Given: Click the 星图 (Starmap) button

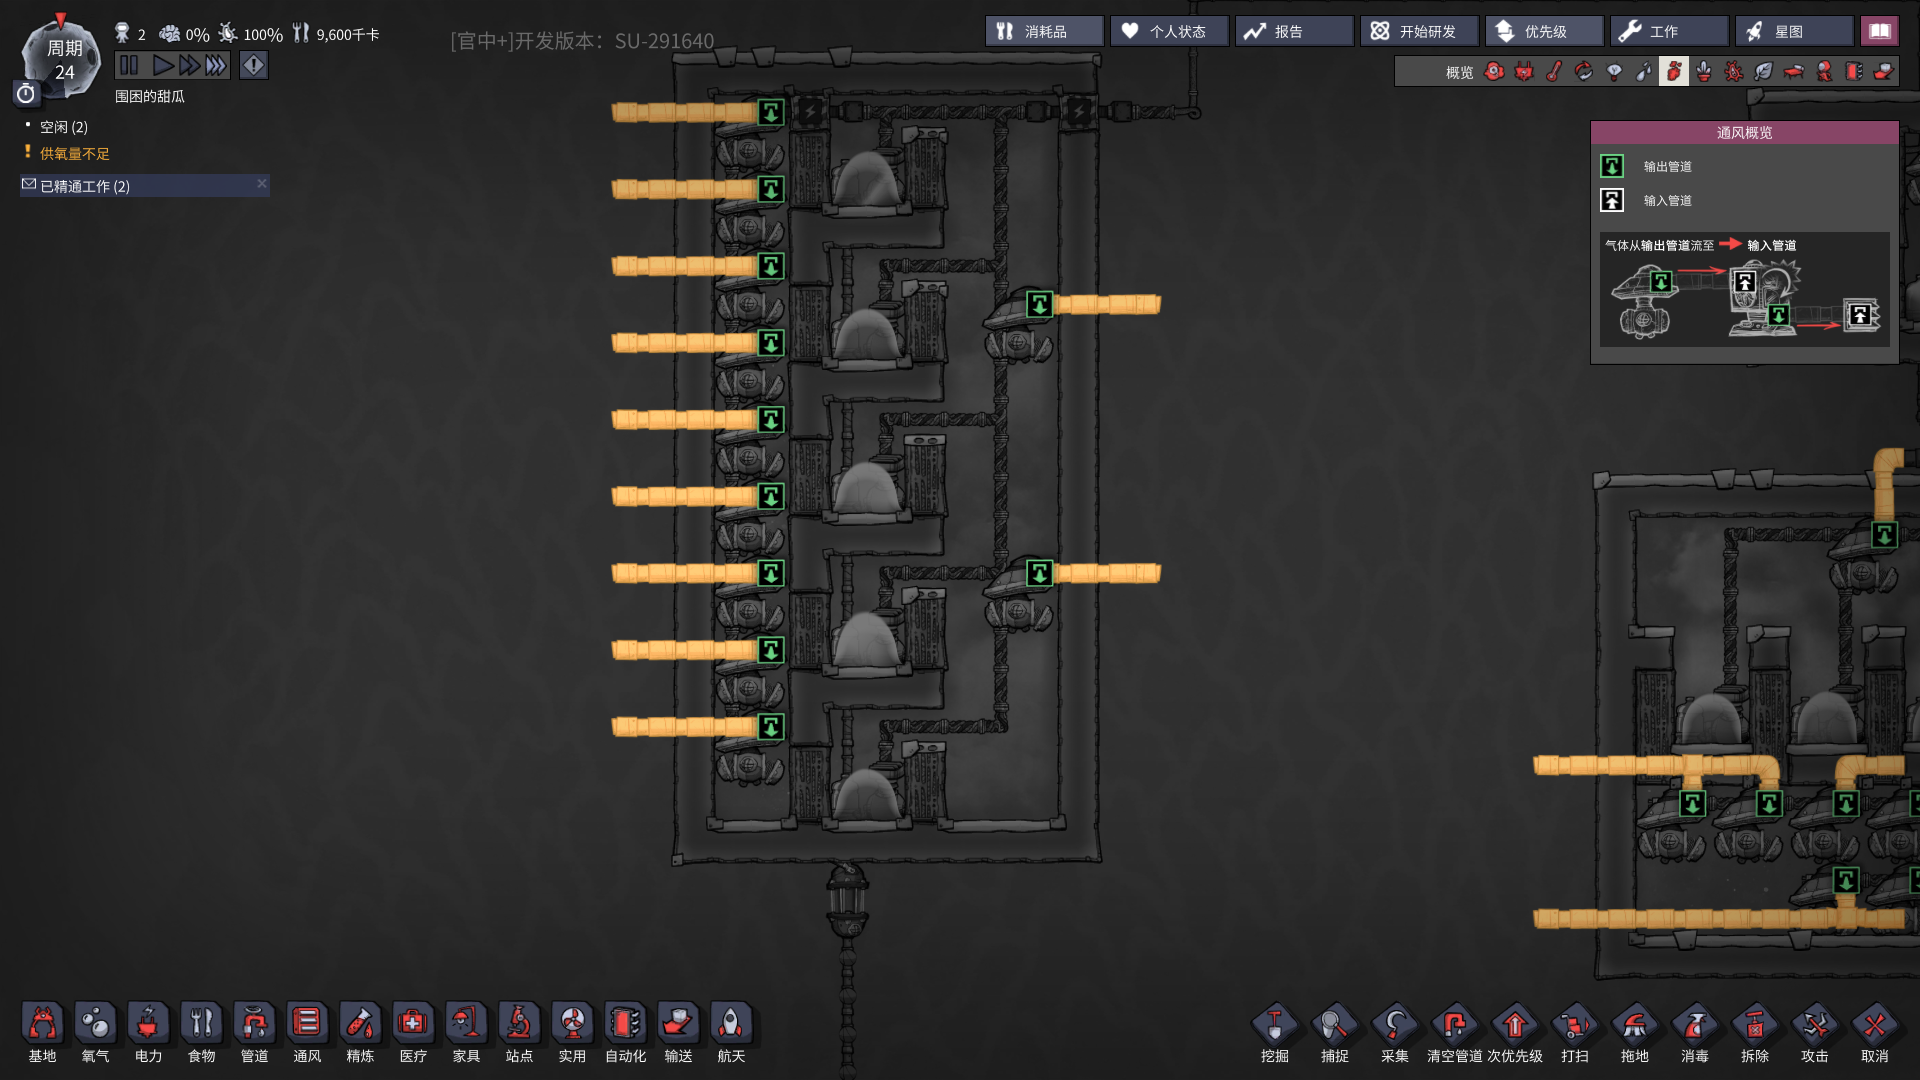Looking at the screenshot, I should pos(1794,31).
